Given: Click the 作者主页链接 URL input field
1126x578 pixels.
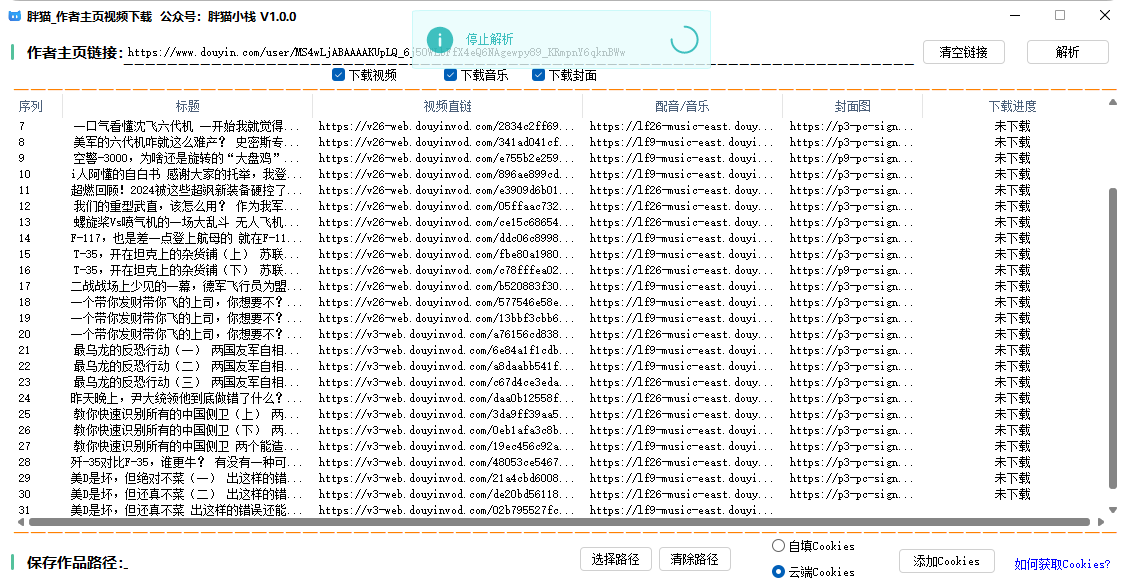Looking at the screenshot, I should click(x=519, y=52).
